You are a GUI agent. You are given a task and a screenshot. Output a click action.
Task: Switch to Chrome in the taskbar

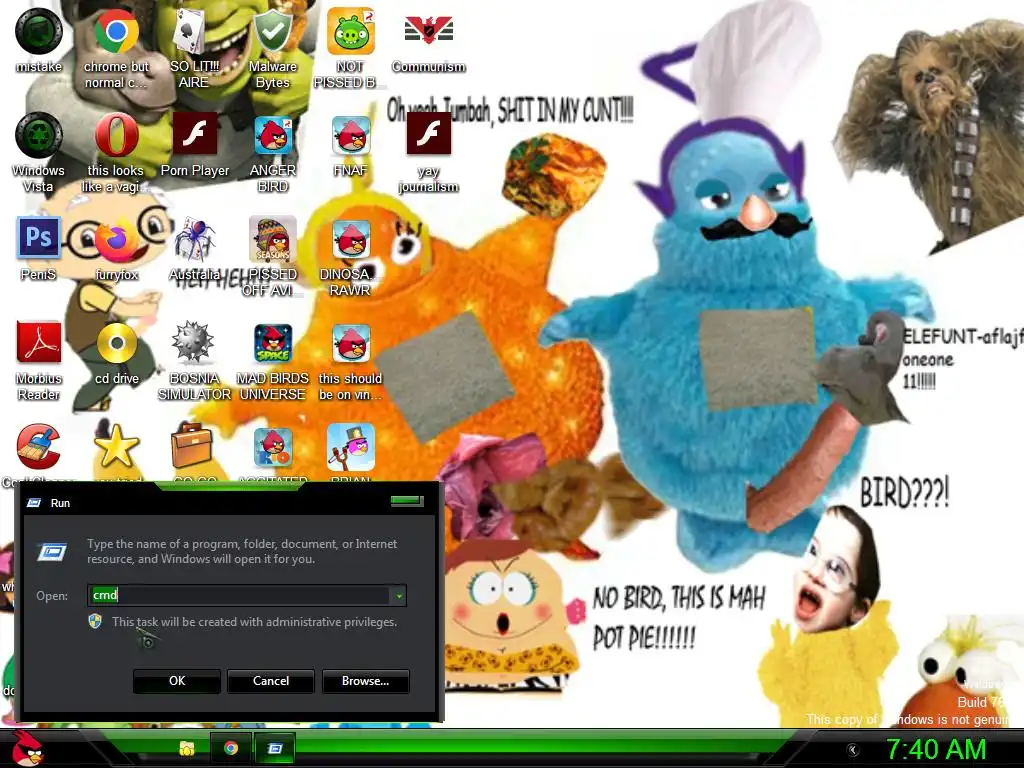click(231, 748)
